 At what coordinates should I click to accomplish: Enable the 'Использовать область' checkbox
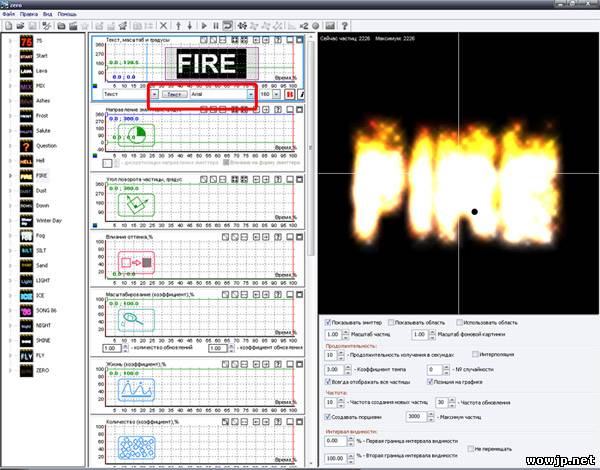[459, 324]
